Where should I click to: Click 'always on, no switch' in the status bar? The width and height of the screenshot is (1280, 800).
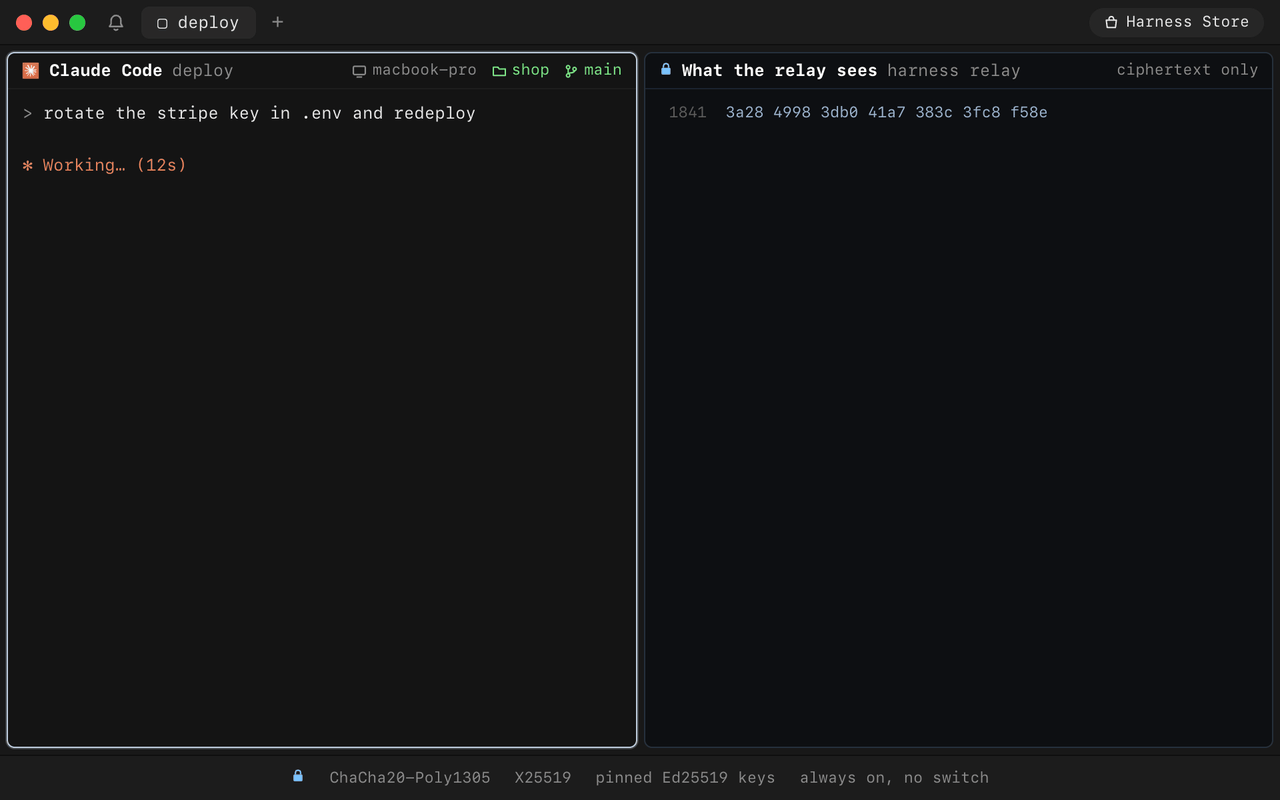point(894,778)
